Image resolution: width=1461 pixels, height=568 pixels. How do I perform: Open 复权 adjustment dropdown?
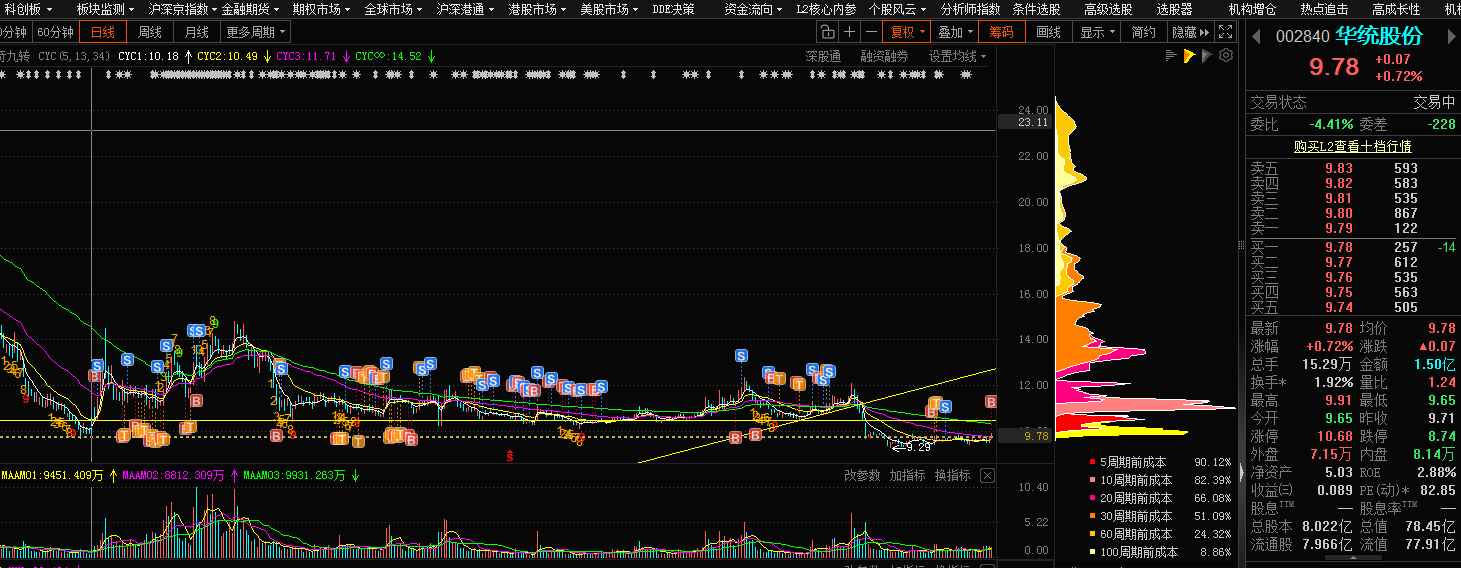(x=907, y=32)
